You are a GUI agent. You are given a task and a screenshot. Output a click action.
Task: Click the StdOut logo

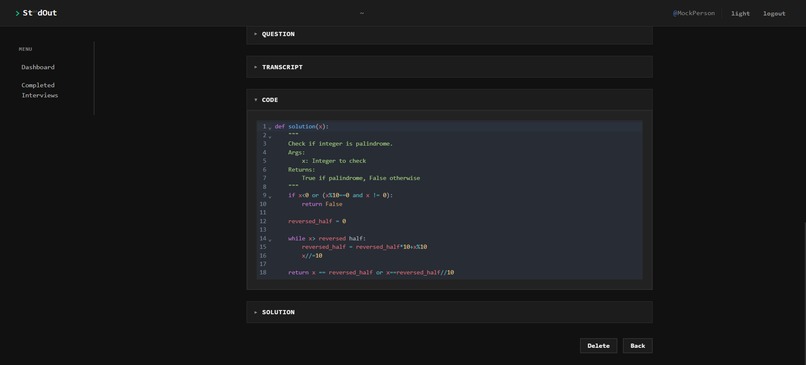(36, 13)
